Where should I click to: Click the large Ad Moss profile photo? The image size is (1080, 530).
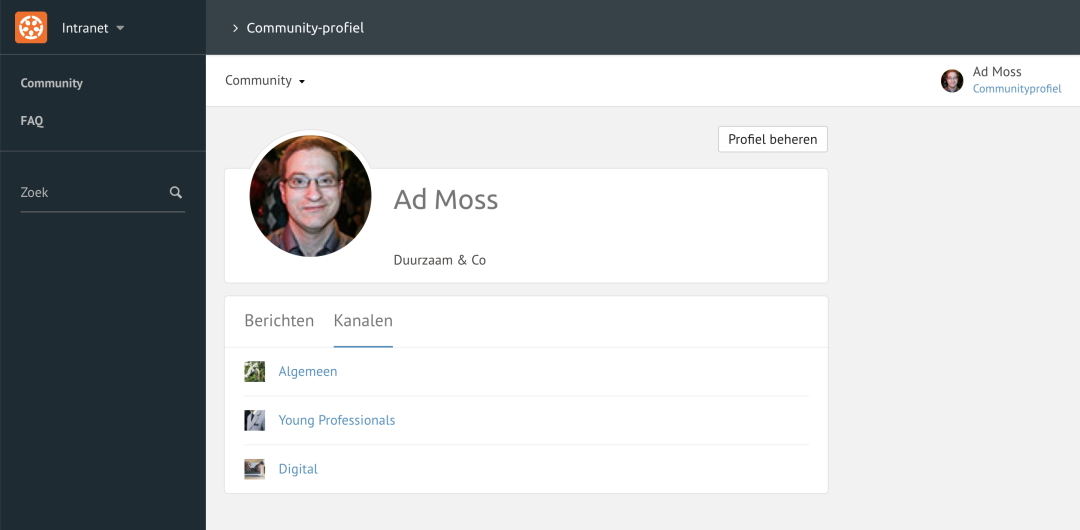[x=311, y=196]
